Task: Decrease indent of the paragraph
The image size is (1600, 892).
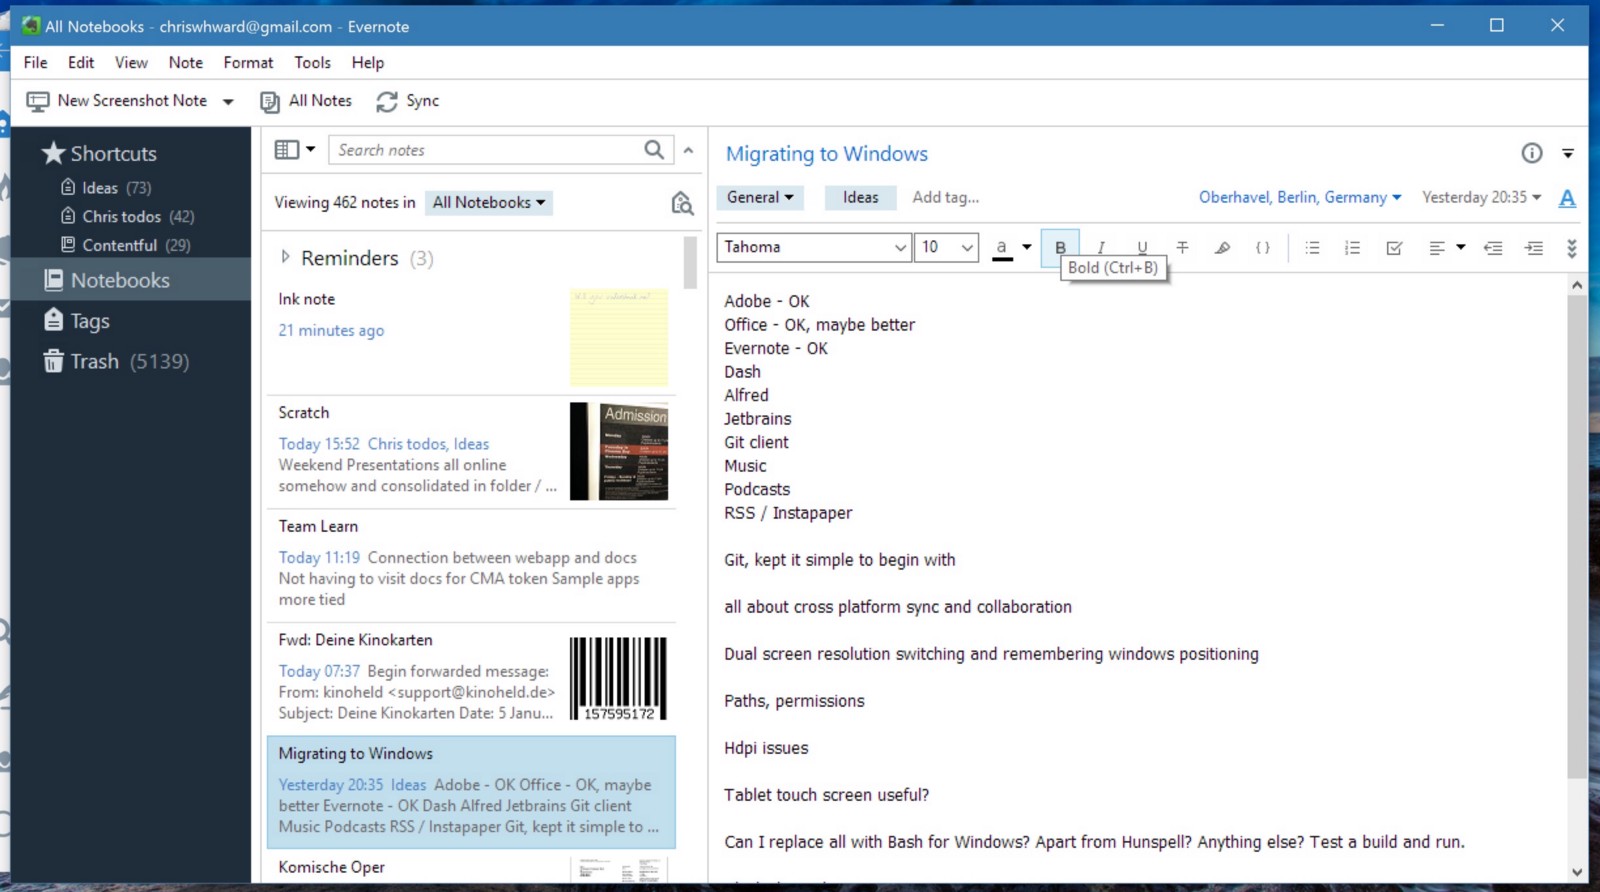Action: [1493, 247]
